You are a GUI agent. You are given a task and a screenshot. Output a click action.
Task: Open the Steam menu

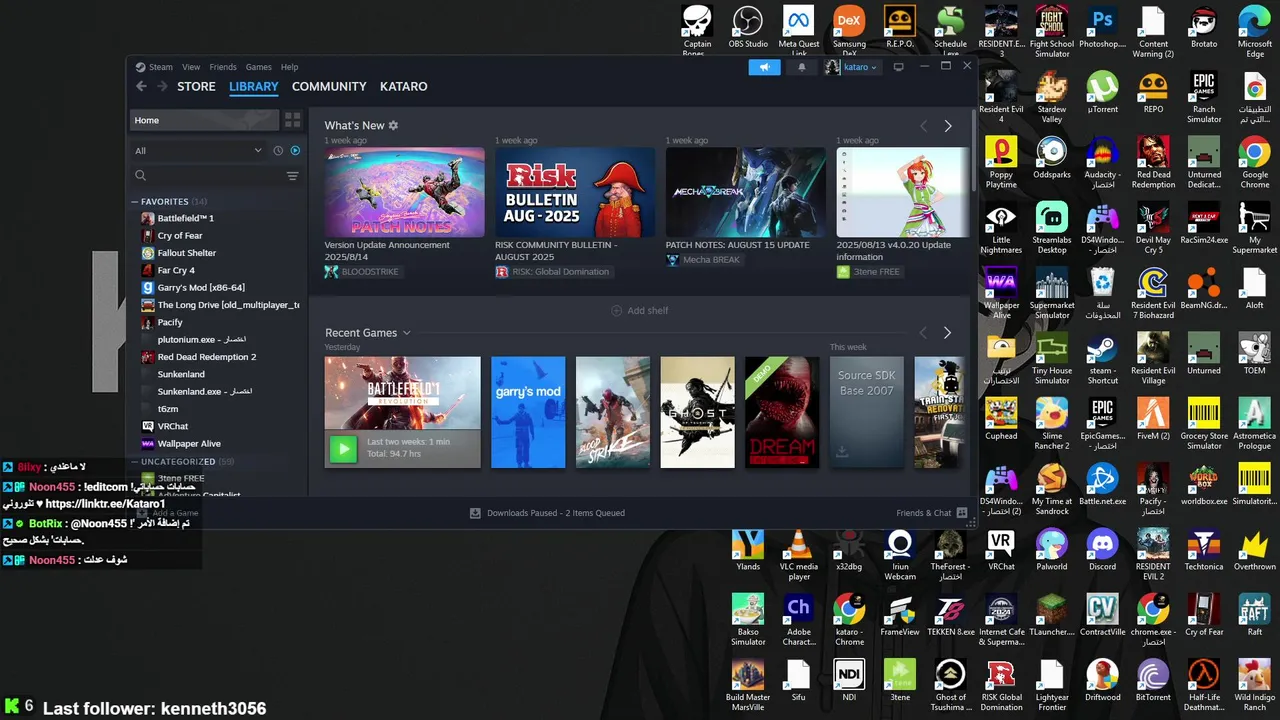pyautogui.click(x=160, y=67)
